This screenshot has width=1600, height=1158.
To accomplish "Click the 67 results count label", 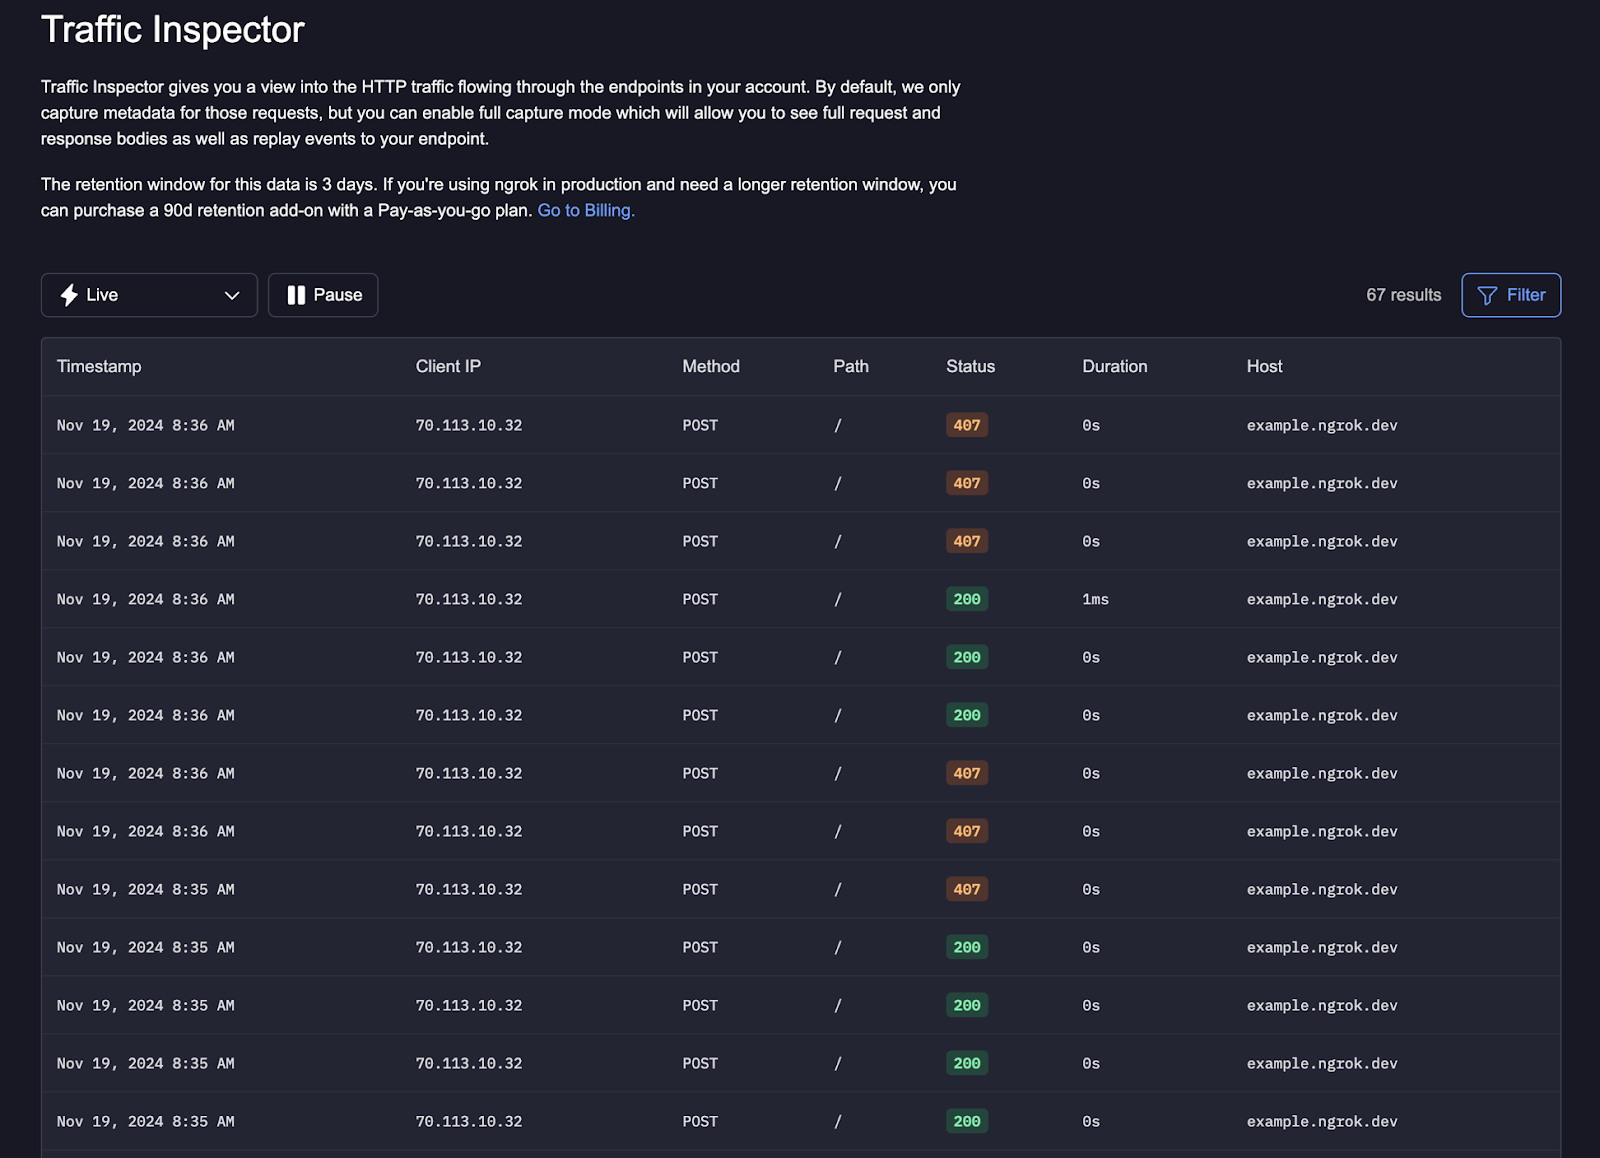I will [x=1403, y=295].
